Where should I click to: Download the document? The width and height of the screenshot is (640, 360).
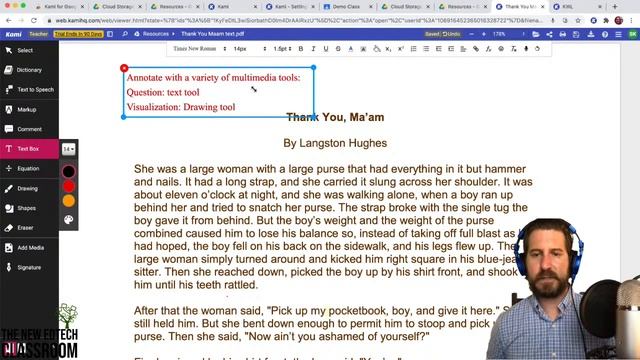591,34
